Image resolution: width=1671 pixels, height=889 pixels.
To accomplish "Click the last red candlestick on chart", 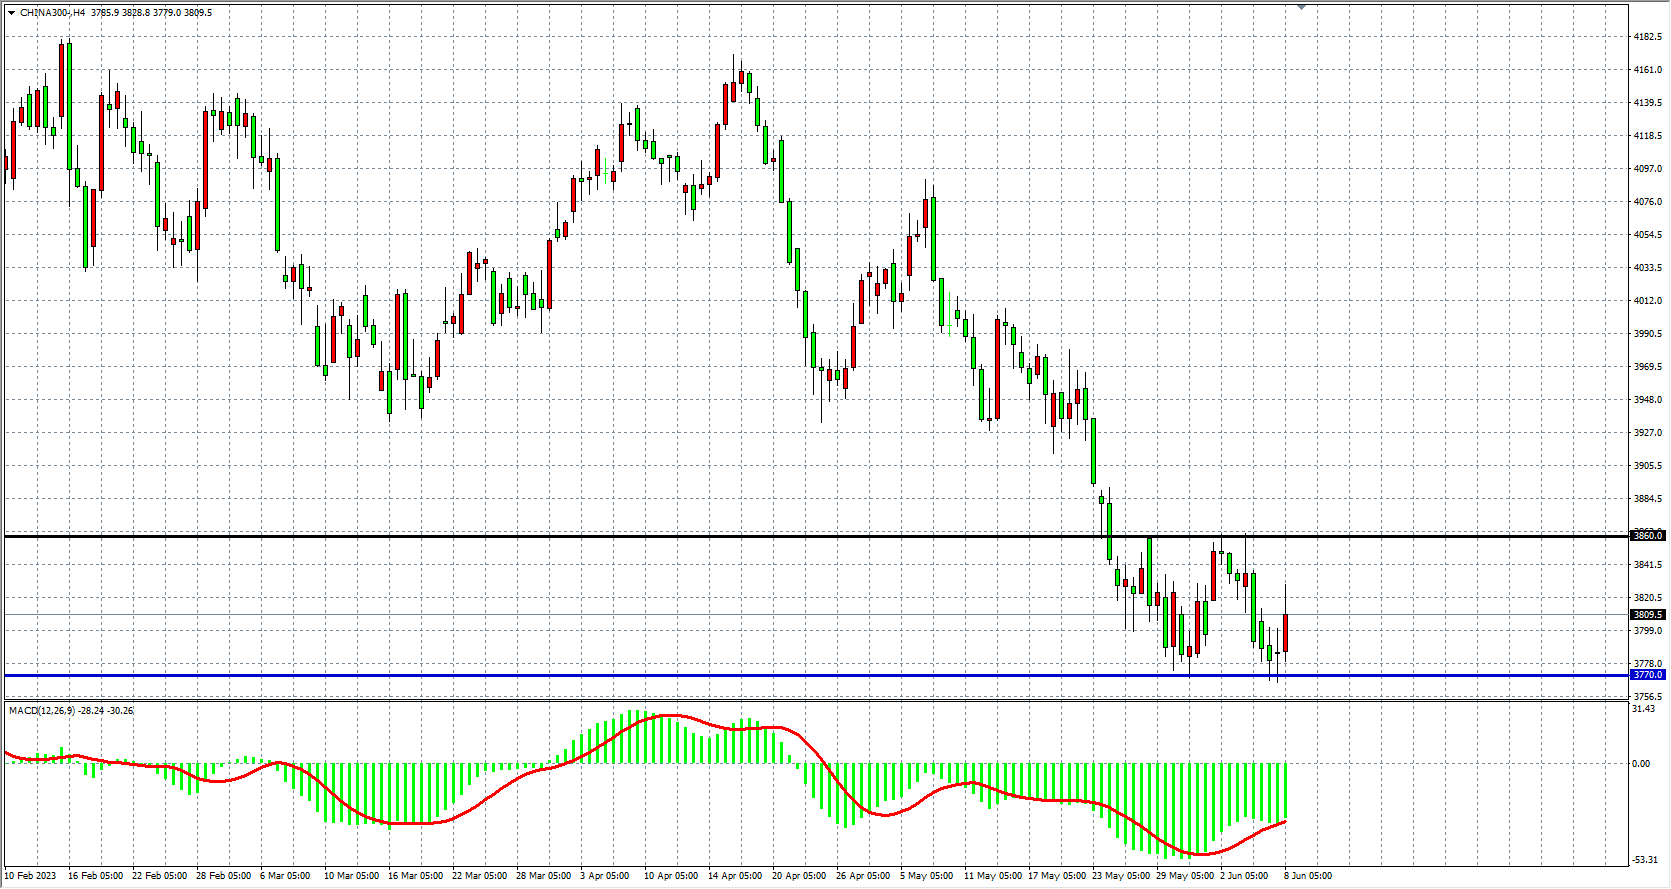I will (1285, 633).
